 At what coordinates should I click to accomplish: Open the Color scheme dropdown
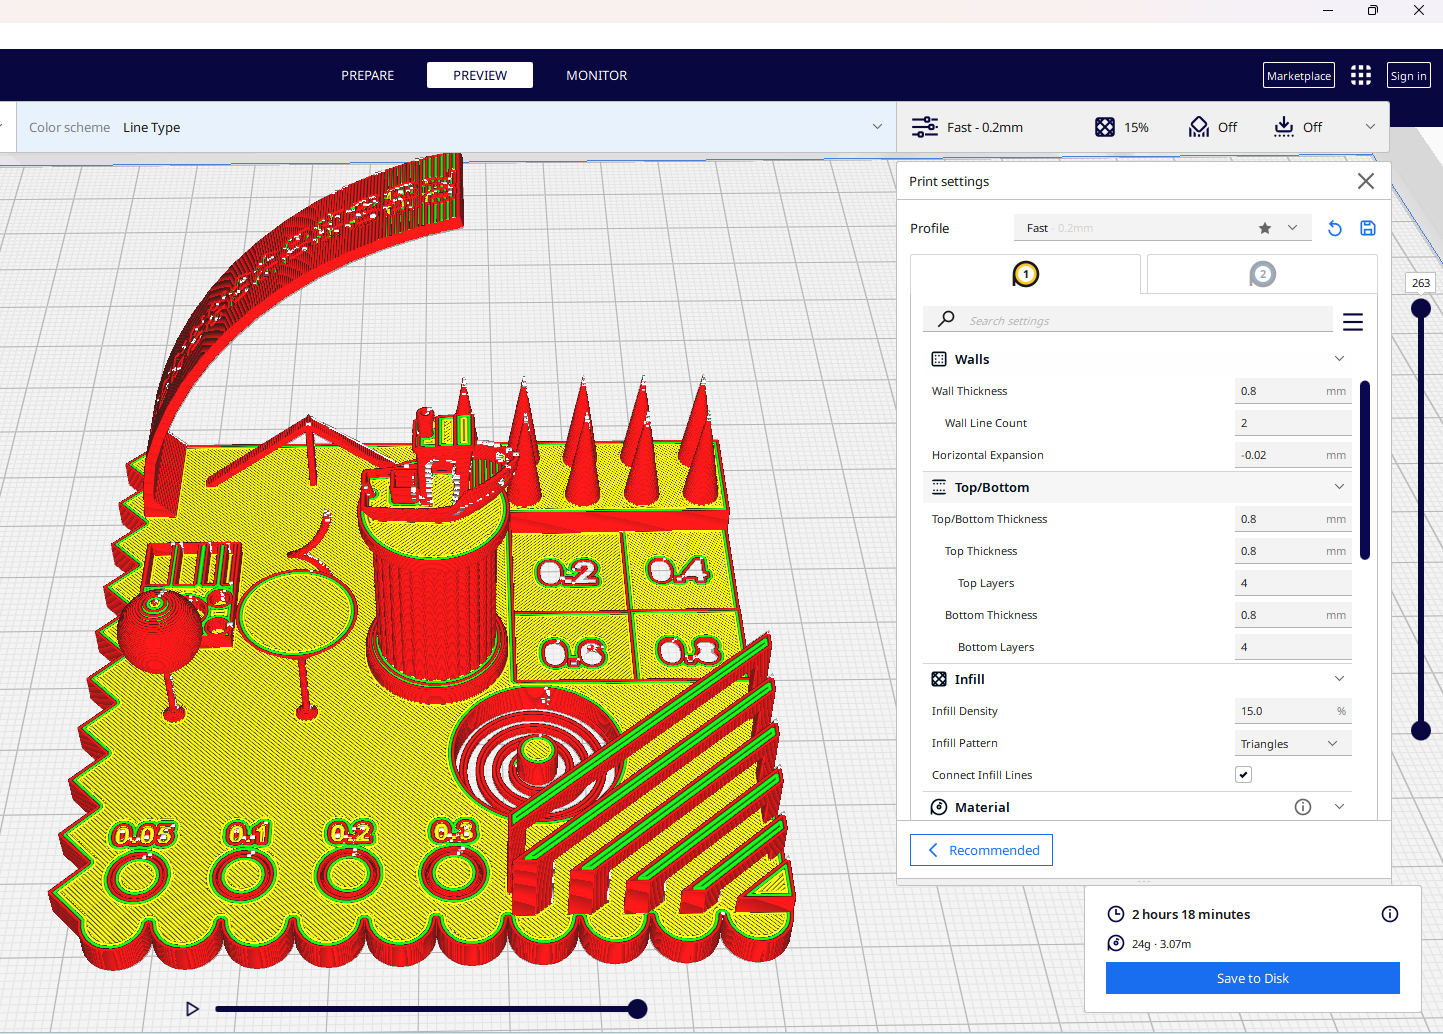coord(456,127)
